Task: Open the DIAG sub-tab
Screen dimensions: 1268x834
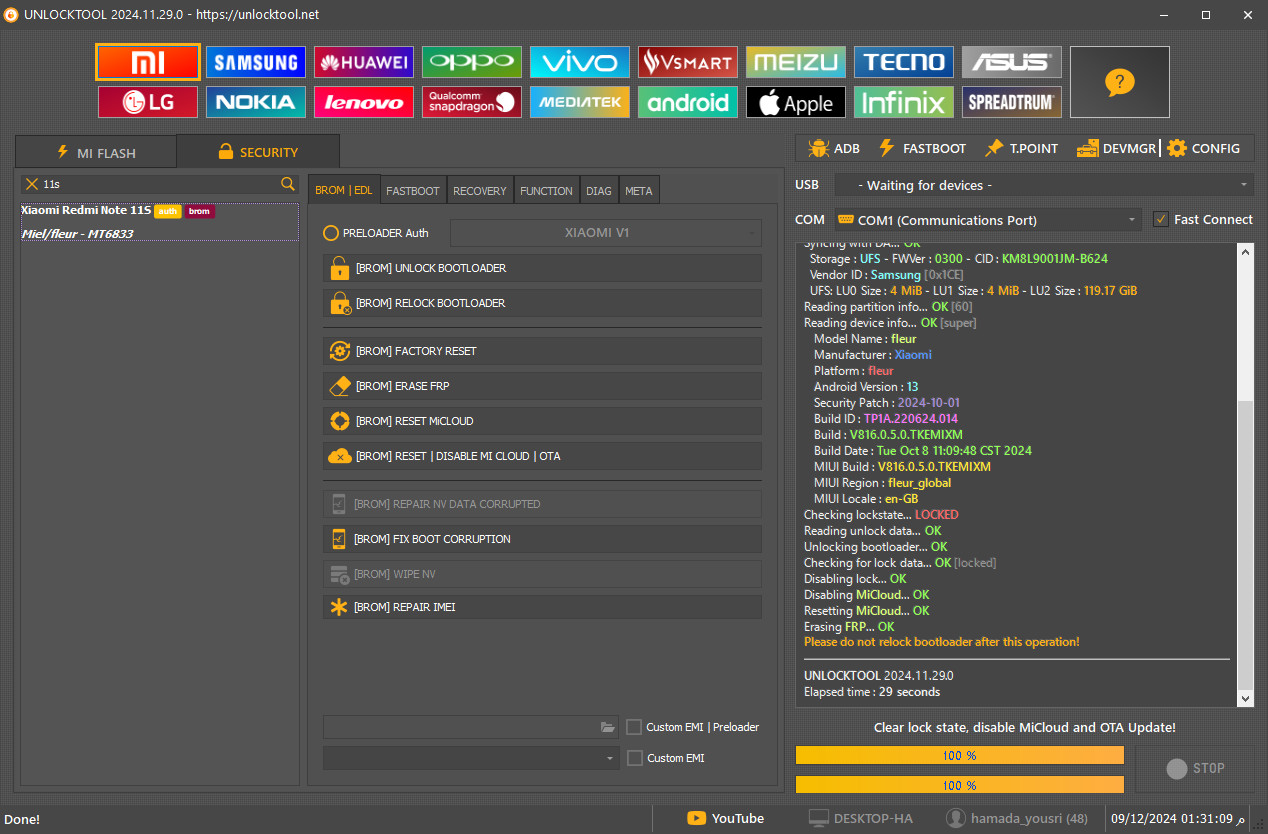Action: 599,190
